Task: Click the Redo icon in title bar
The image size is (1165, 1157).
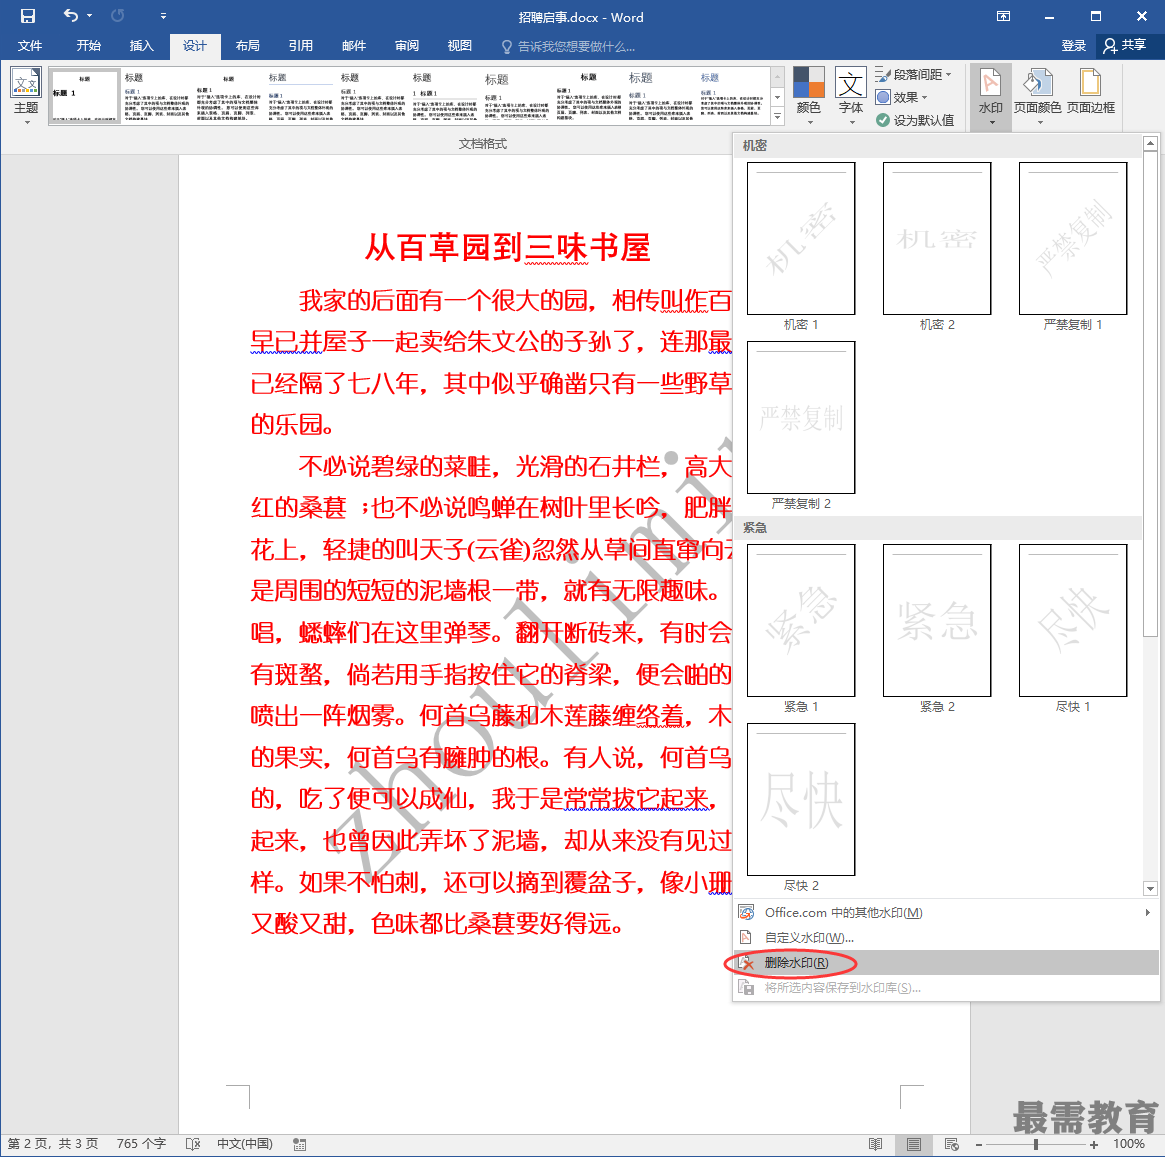Action: pos(117,16)
